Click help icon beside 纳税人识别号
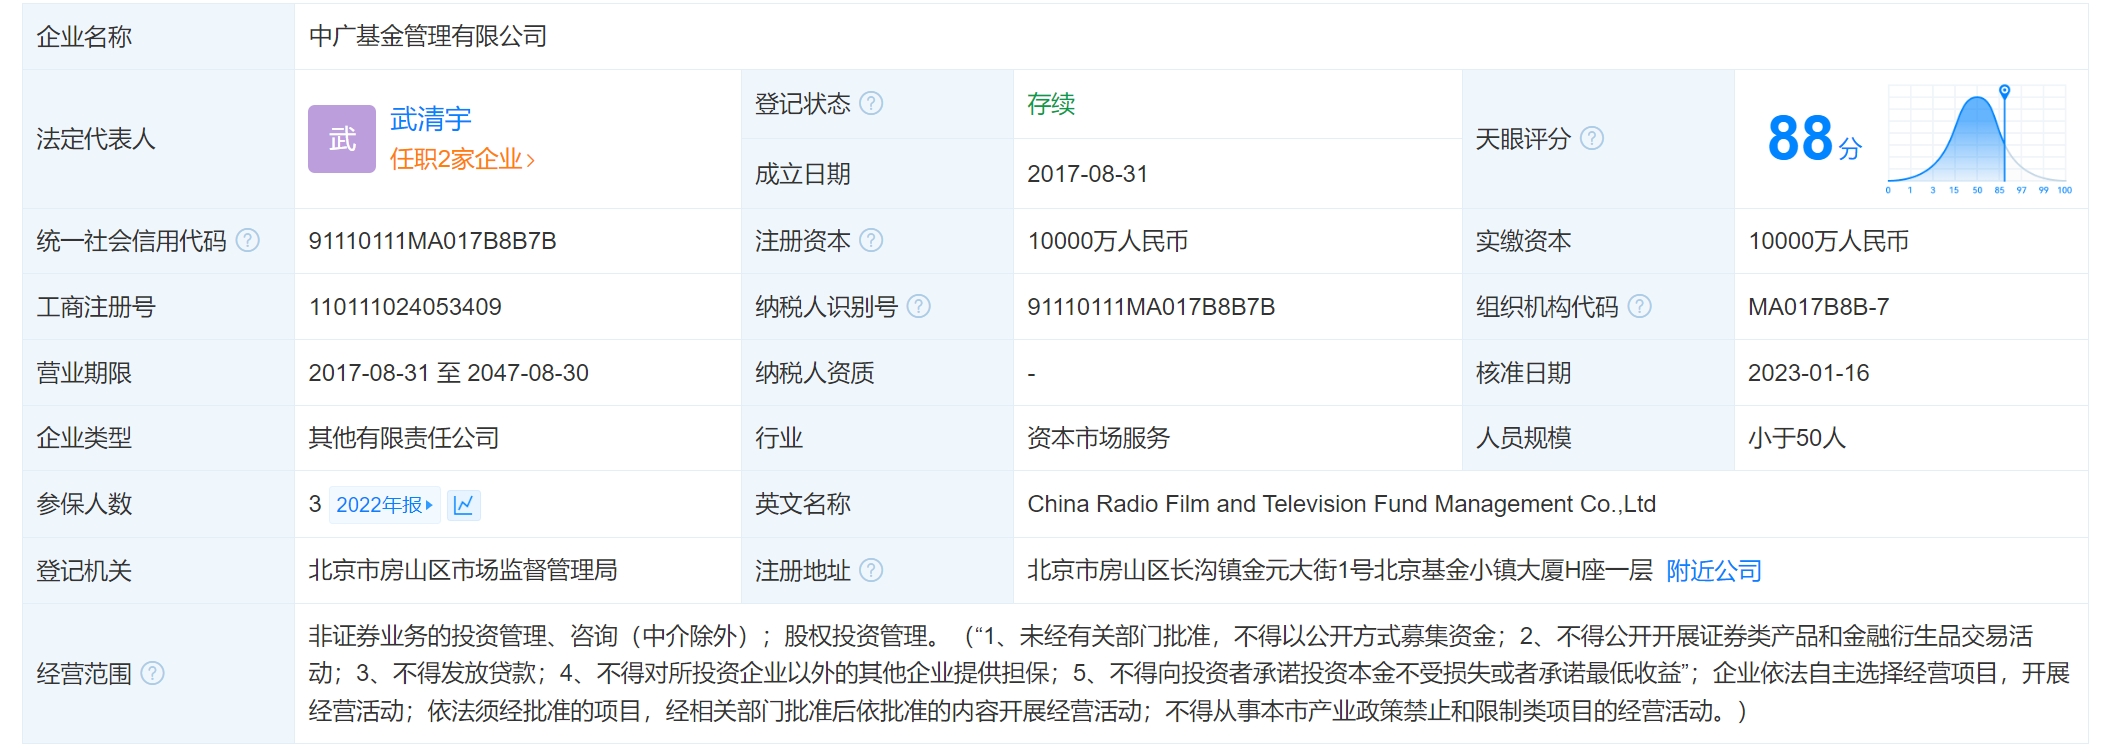Viewport: 2103px width, 755px height. pyautogui.click(x=919, y=306)
